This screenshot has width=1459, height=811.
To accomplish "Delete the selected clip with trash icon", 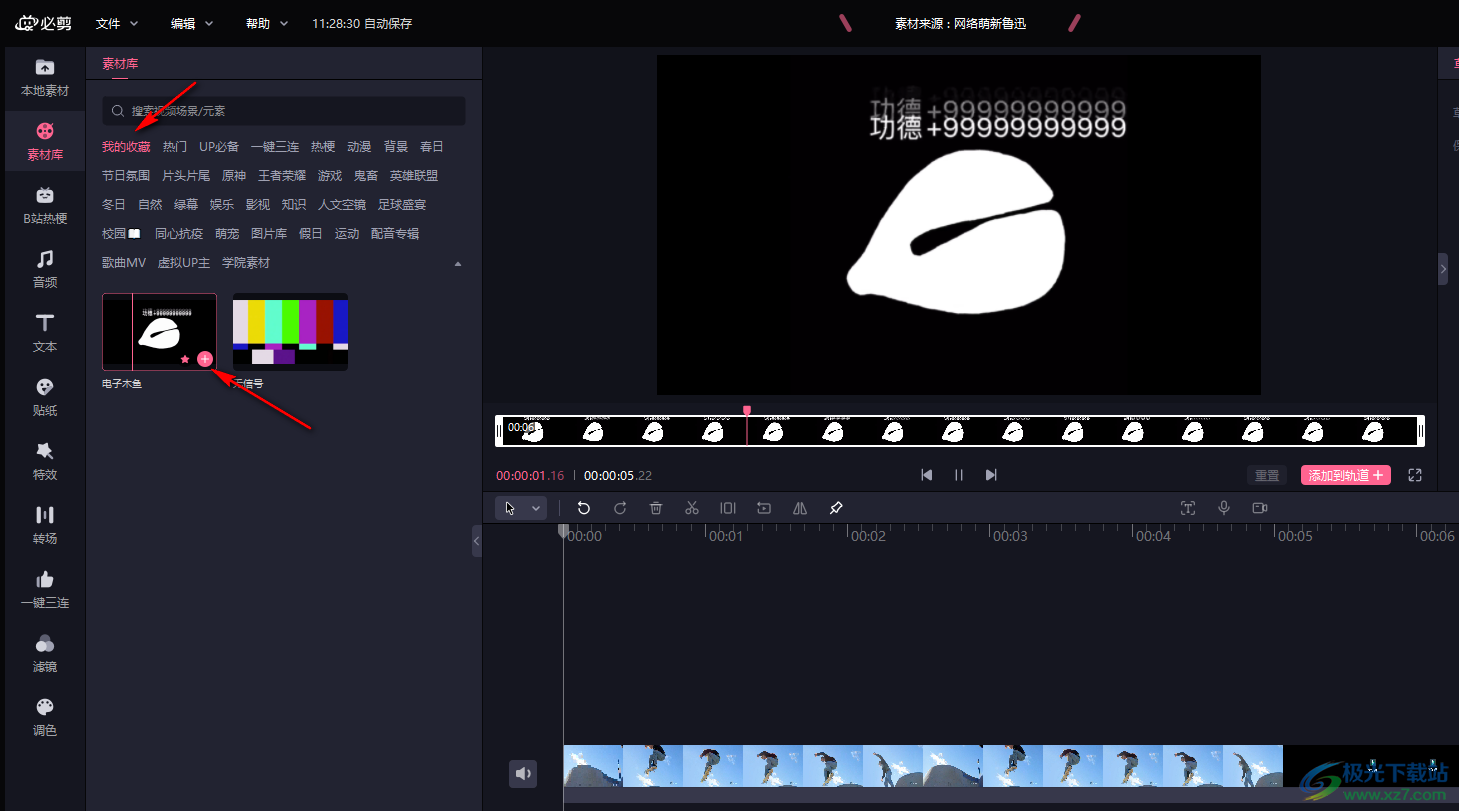I will (656, 508).
